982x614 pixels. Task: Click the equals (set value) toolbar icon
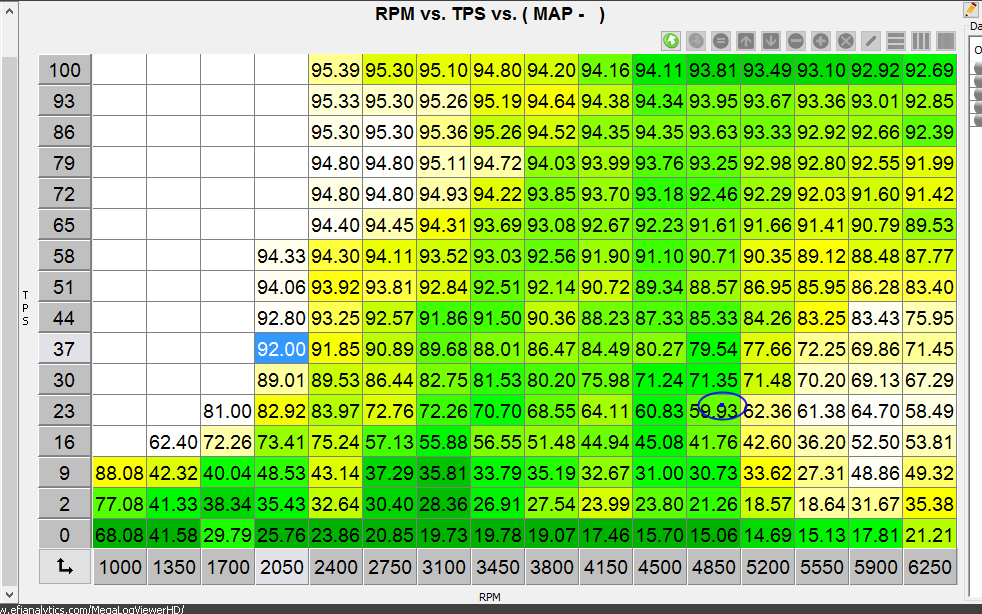tap(721, 41)
